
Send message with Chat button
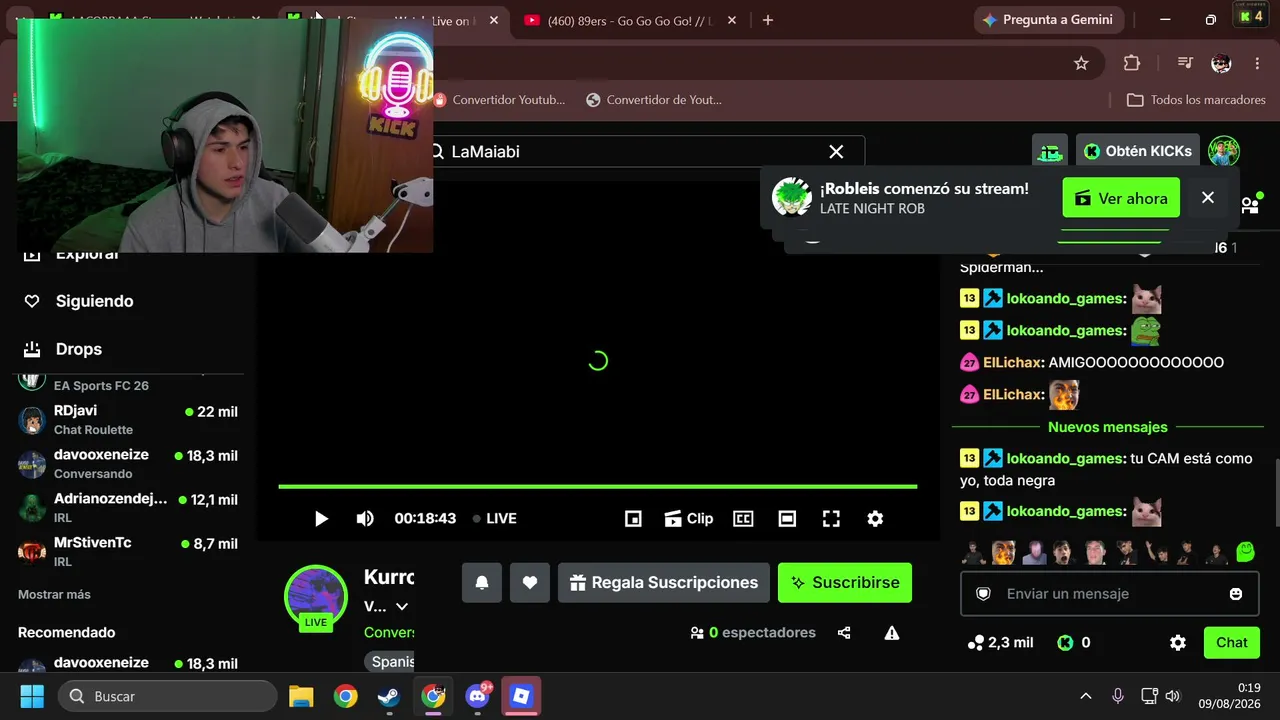[x=1232, y=643]
